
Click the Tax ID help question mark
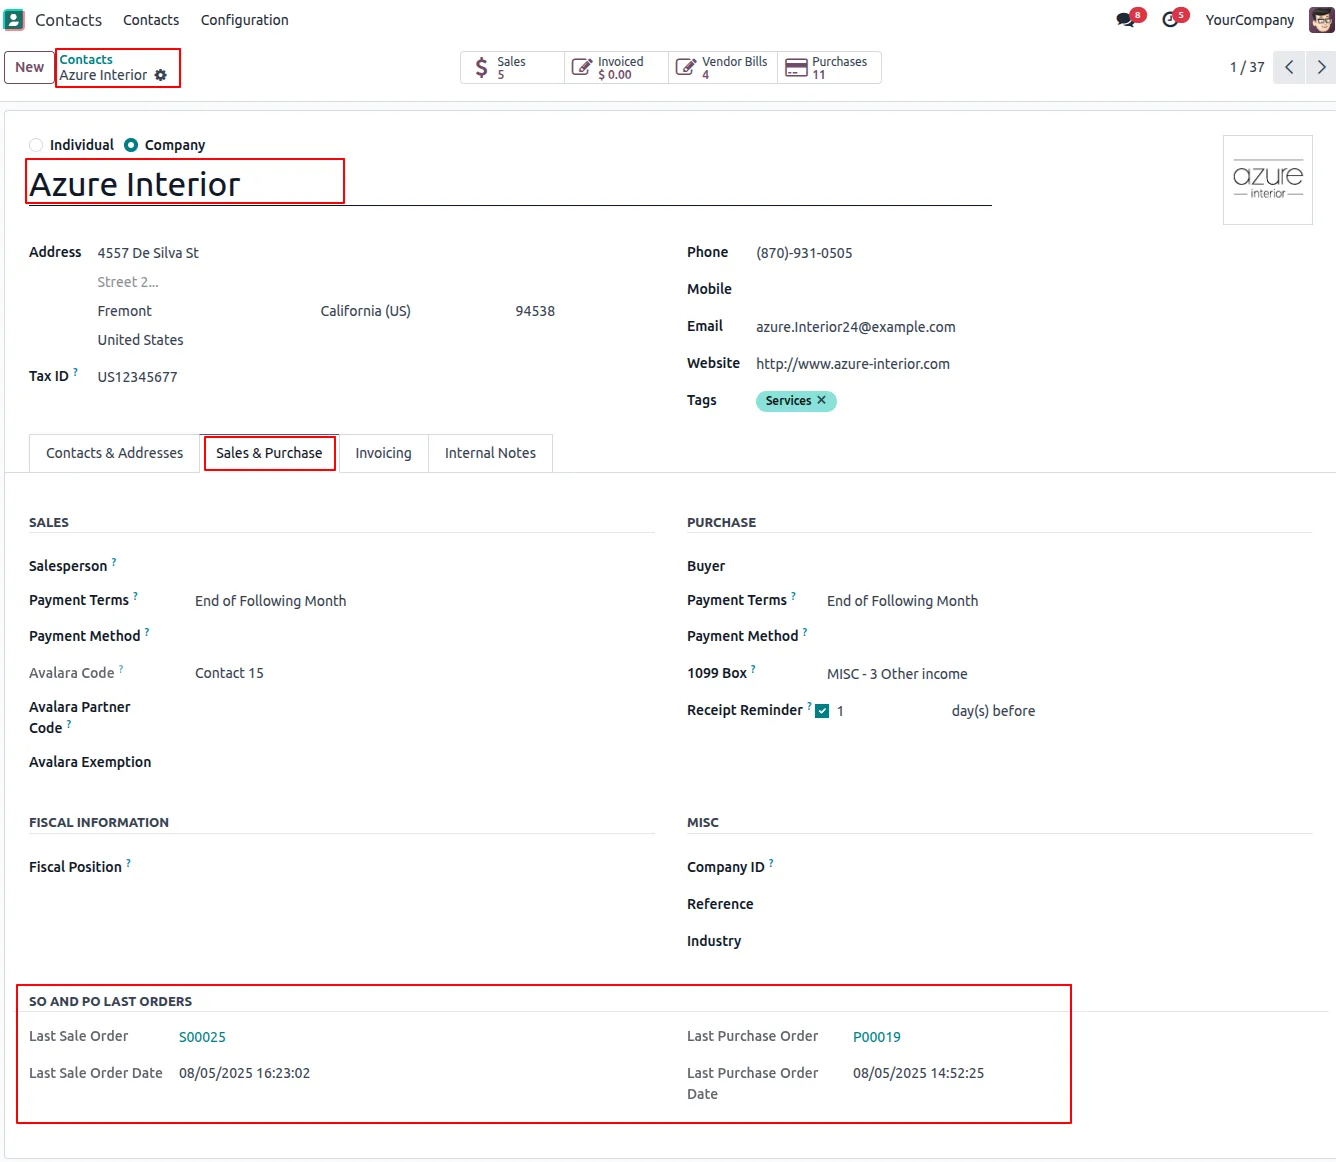(76, 372)
